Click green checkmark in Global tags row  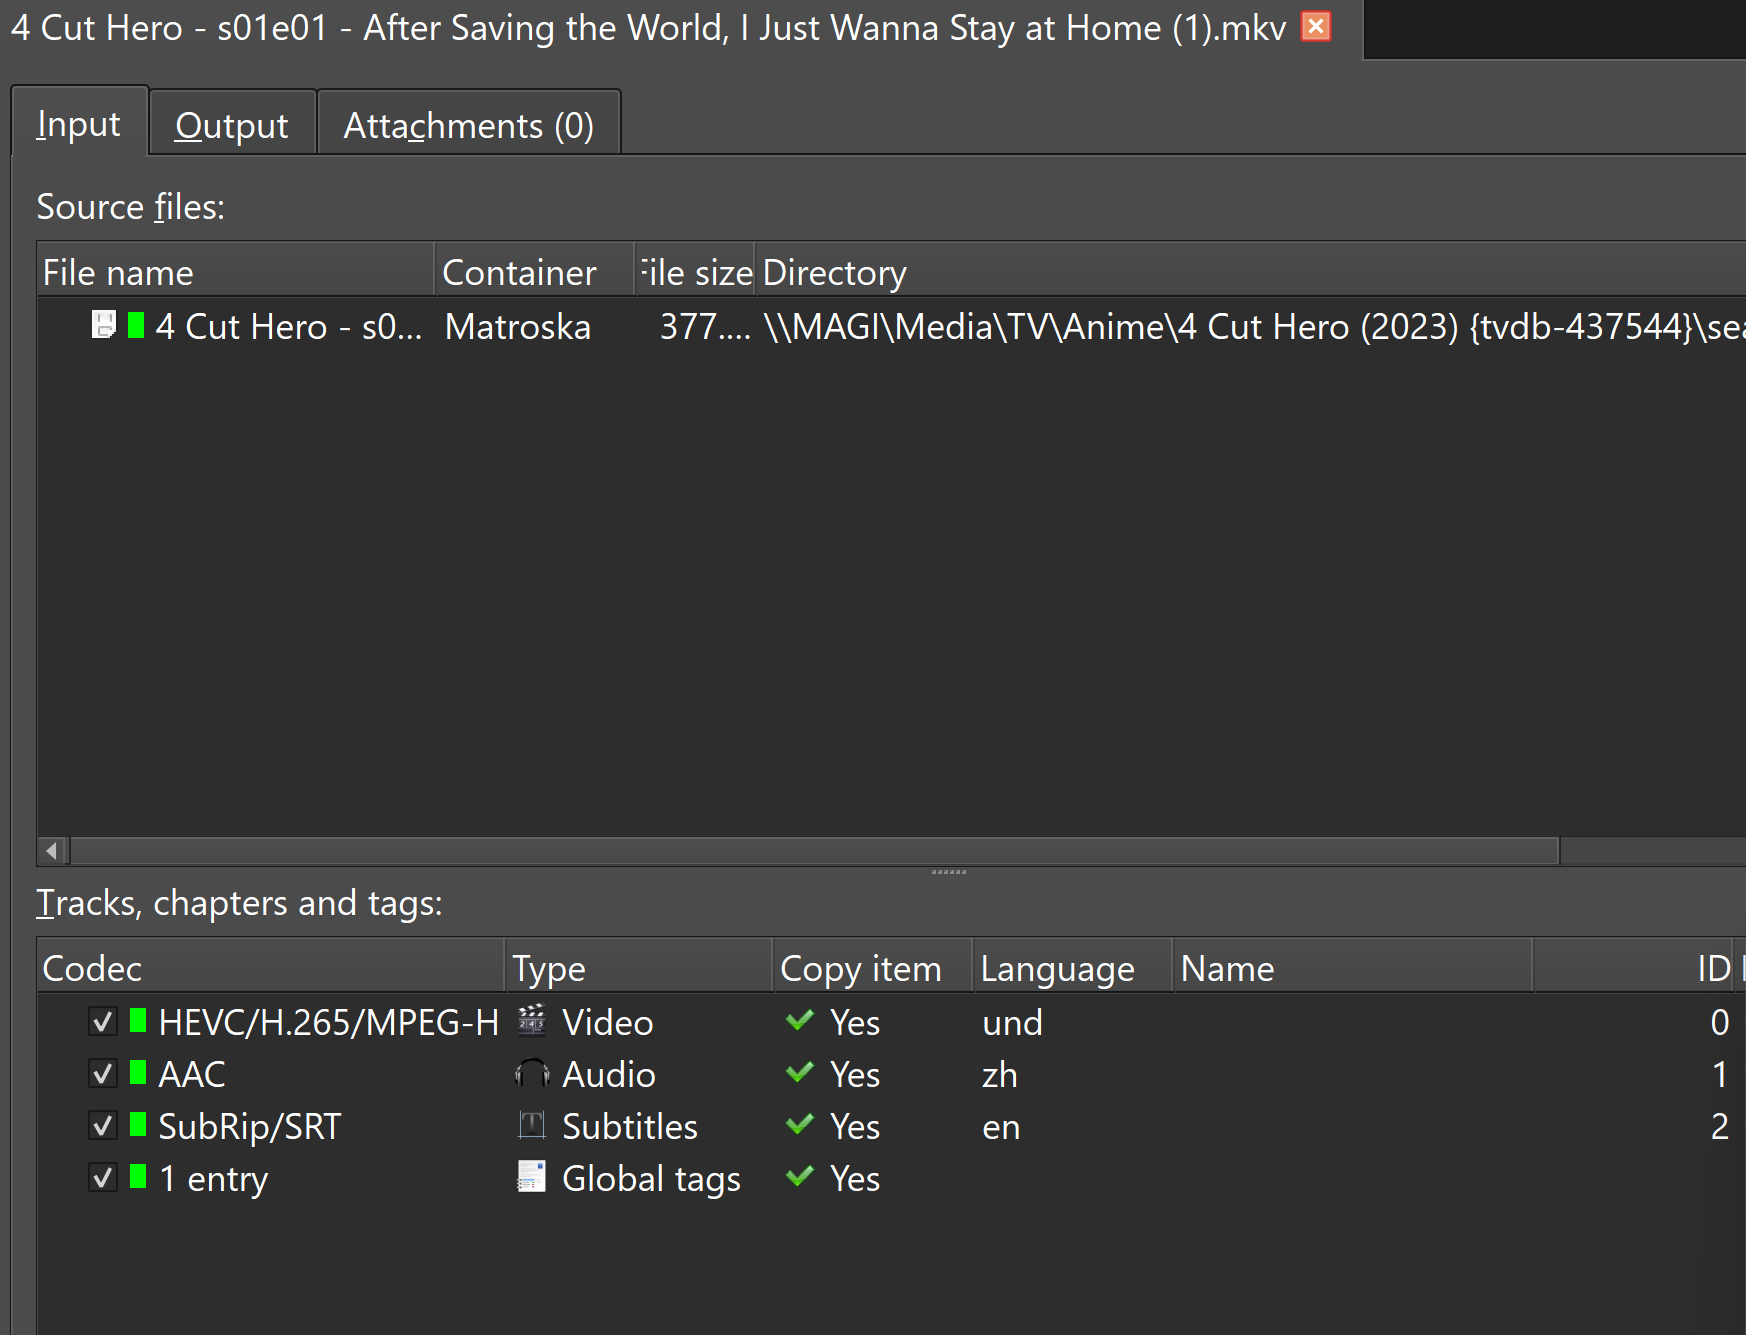coord(800,1177)
